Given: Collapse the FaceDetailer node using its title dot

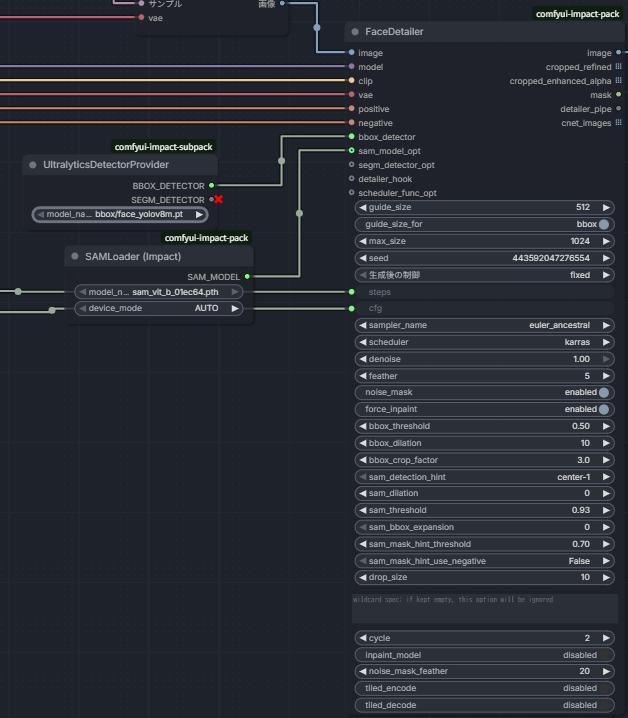Looking at the screenshot, I should tap(354, 32).
